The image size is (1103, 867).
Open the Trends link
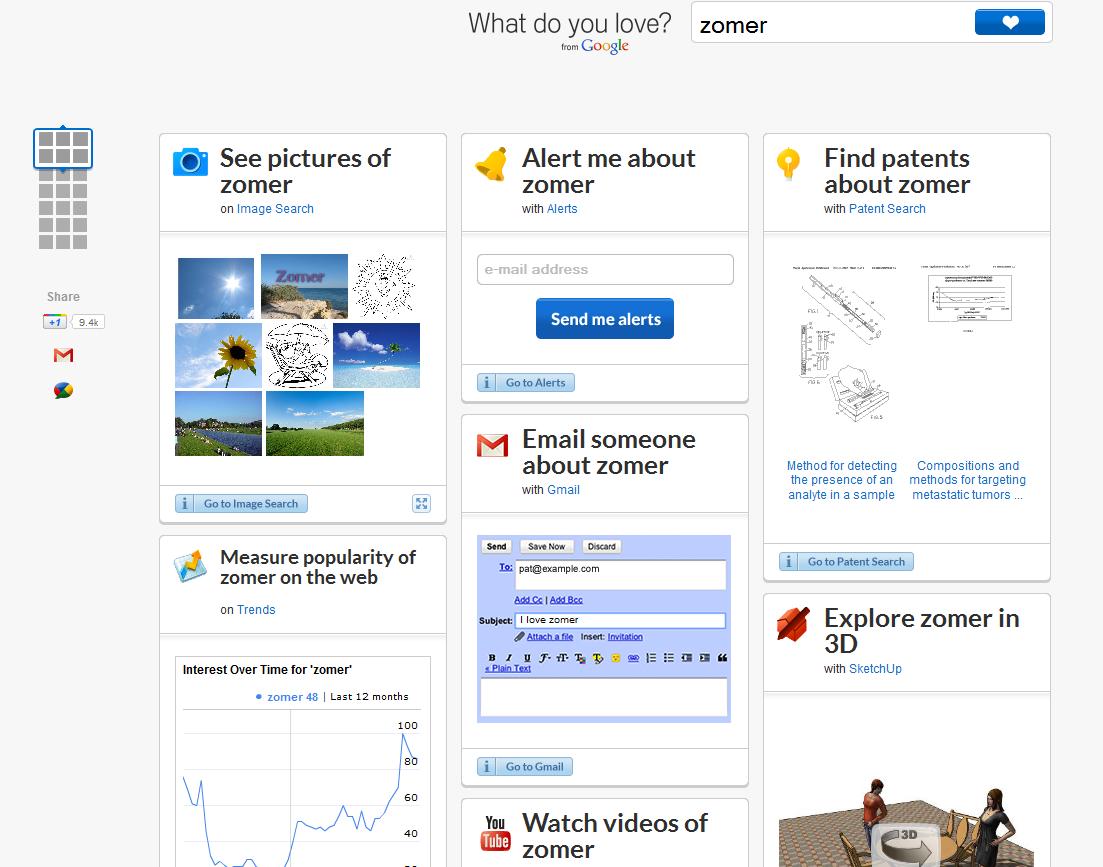256,610
